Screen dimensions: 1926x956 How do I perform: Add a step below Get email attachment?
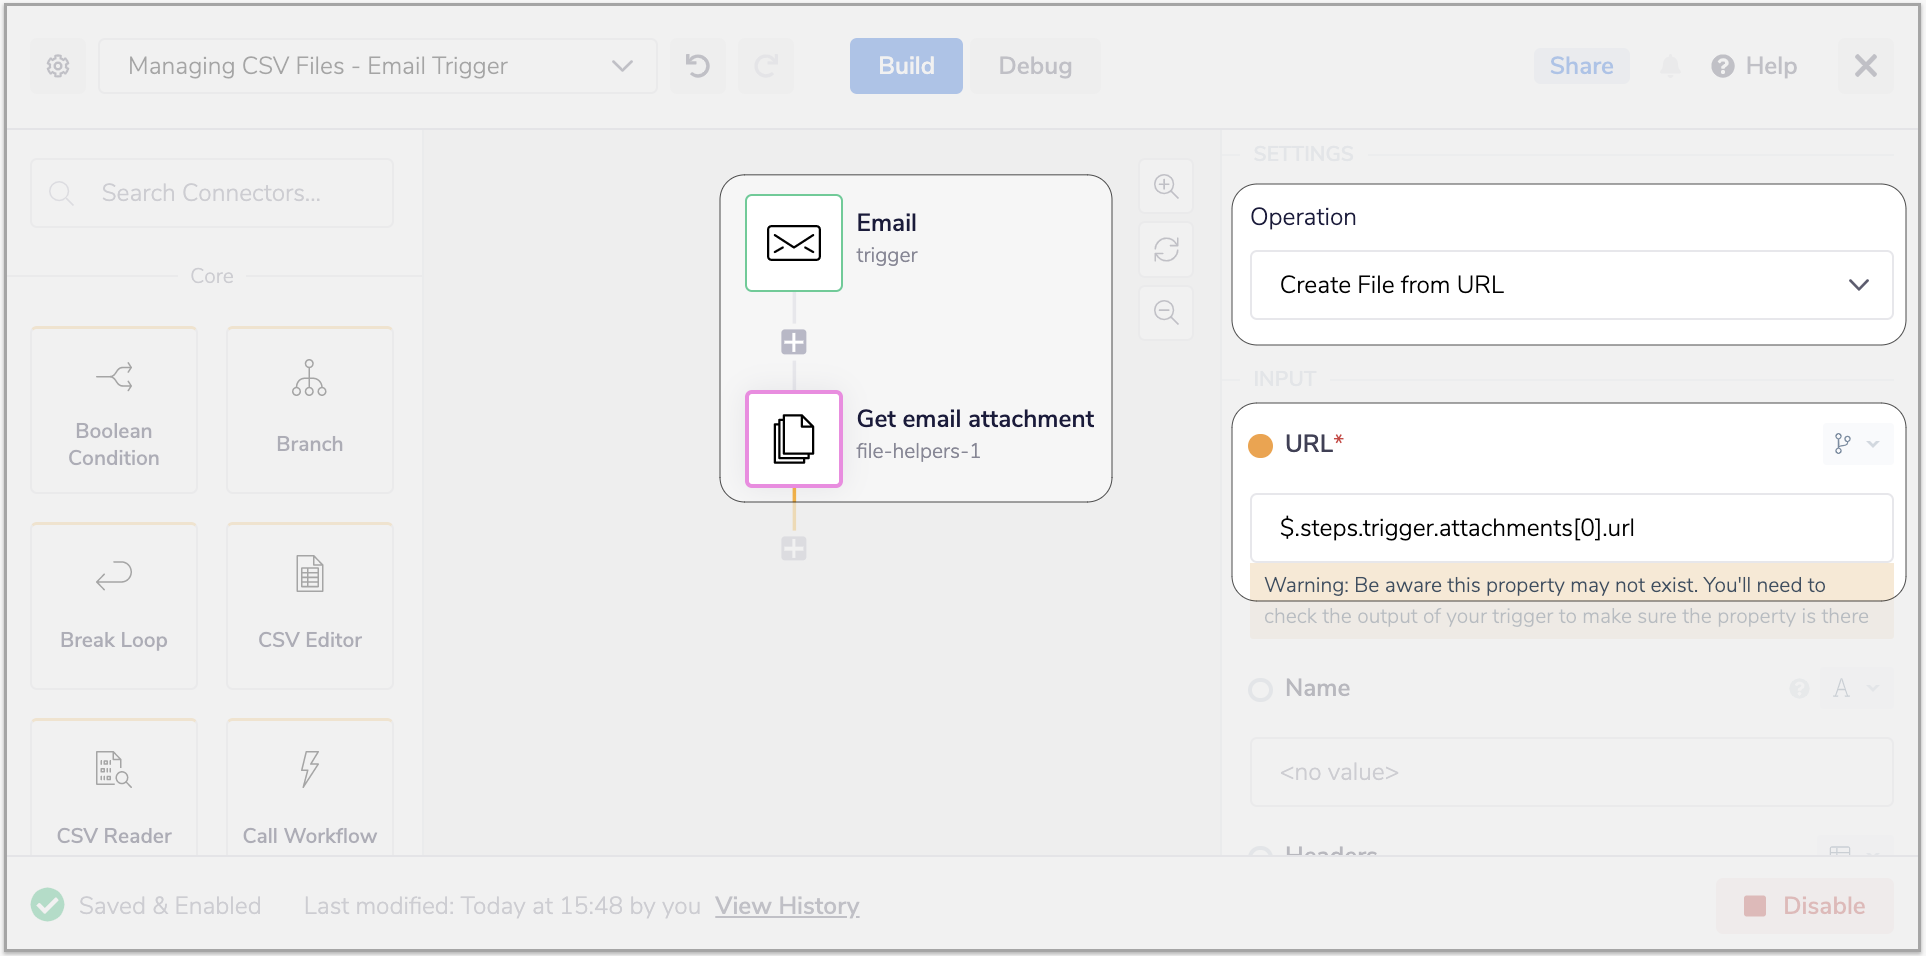tap(793, 547)
